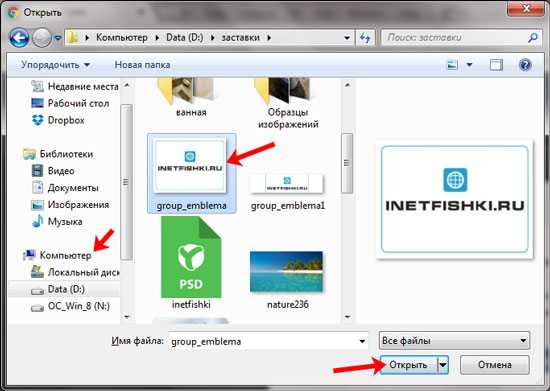Click the search magnifier icon

click(x=532, y=37)
